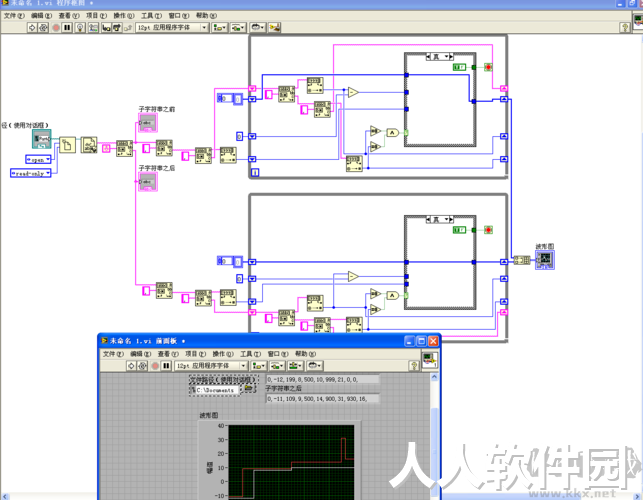This screenshot has height=500, width=643.
Task: Click the Step Out debugging icon
Action: [x=128, y=27]
